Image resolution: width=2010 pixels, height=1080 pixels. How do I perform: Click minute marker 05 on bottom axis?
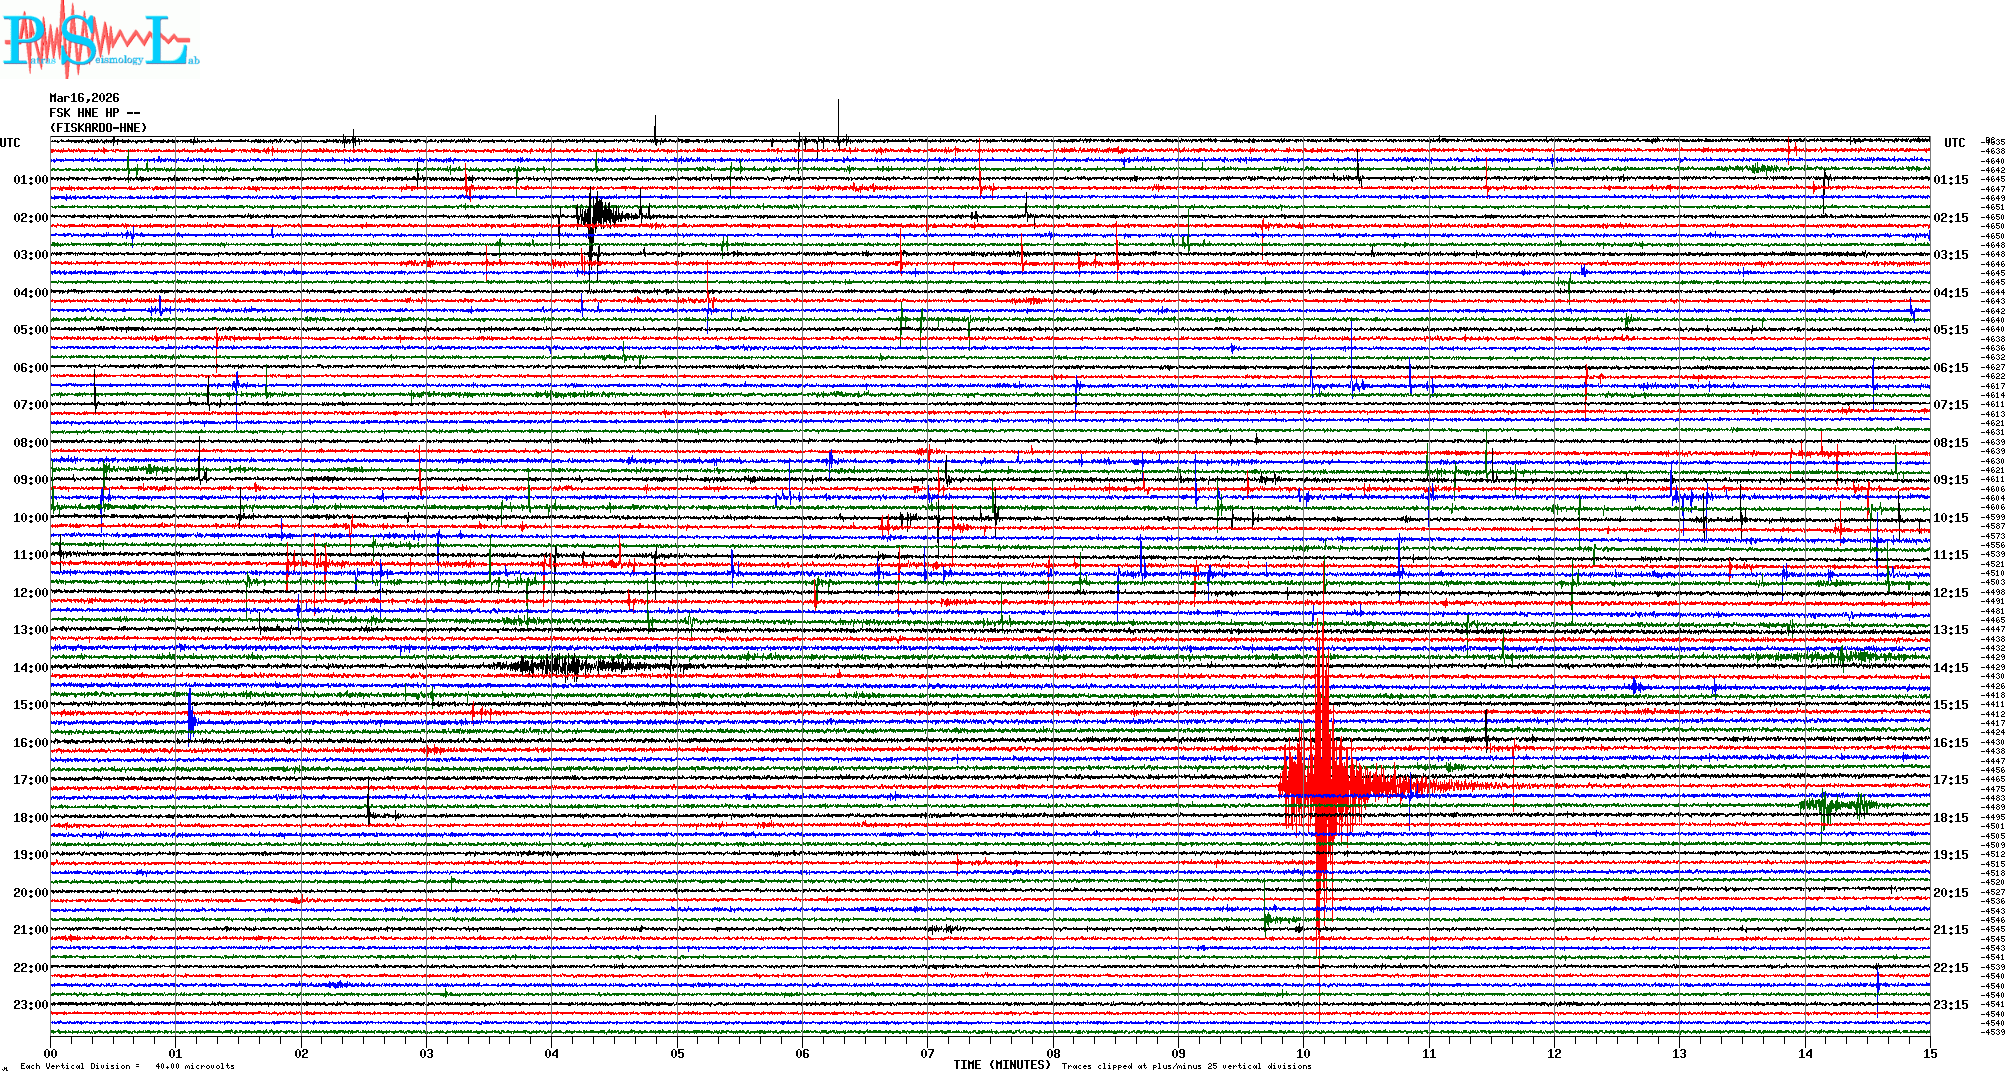[x=677, y=1053]
